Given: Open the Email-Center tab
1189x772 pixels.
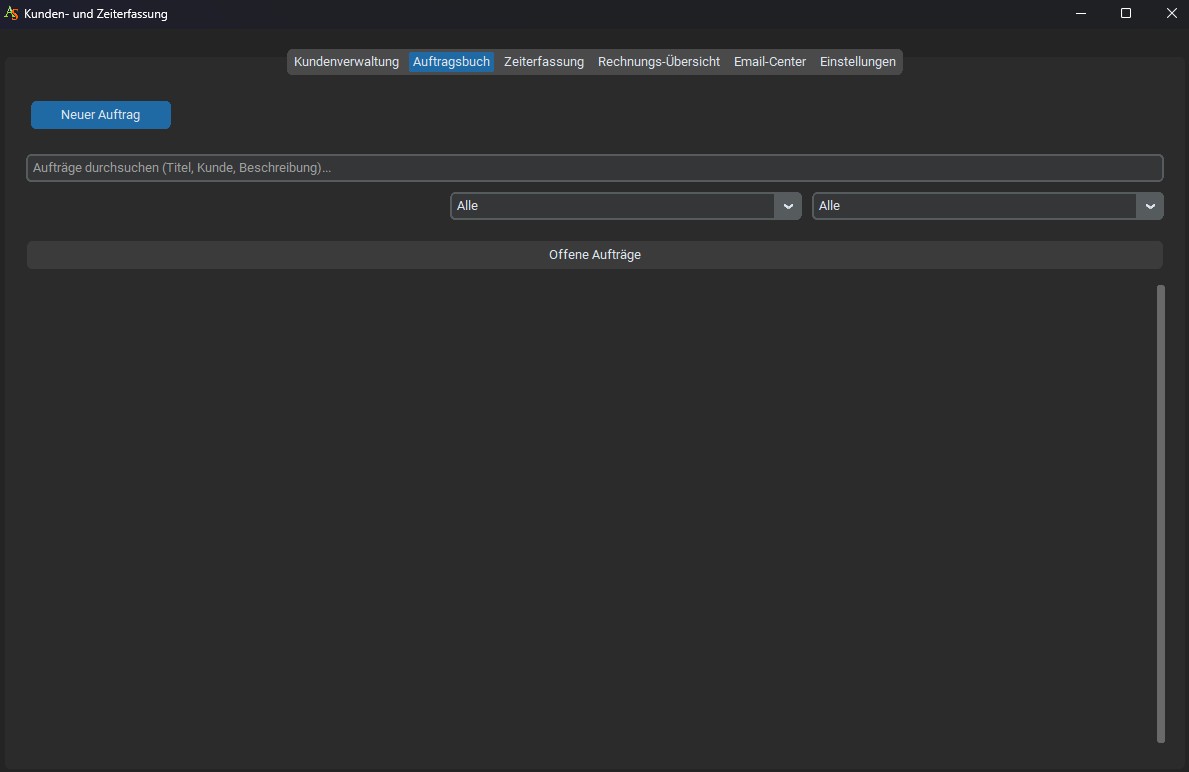Looking at the screenshot, I should point(770,61).
